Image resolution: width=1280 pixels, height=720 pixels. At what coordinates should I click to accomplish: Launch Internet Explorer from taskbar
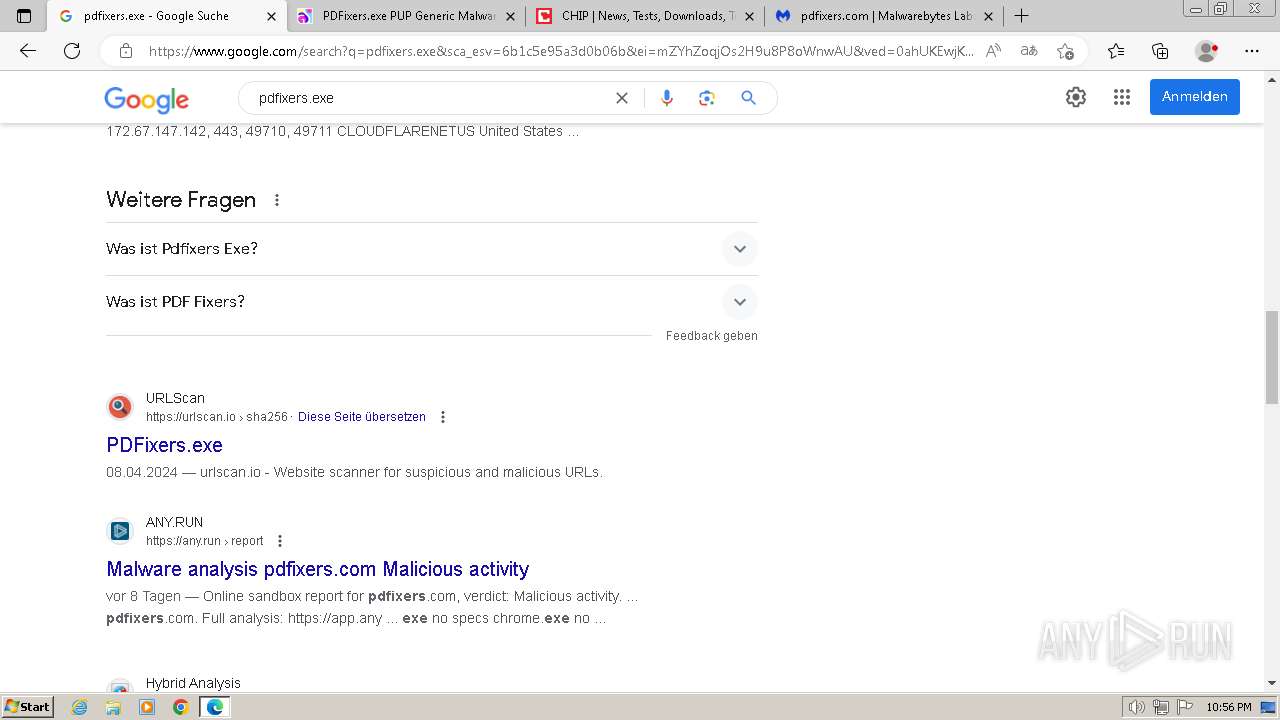[80, 707]
